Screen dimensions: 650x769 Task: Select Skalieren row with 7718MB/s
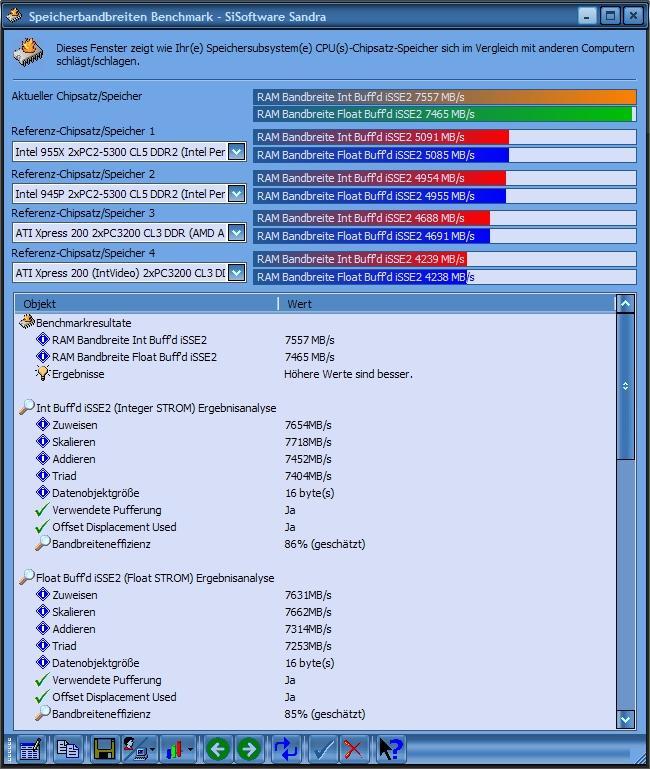(x=315, y=442)
